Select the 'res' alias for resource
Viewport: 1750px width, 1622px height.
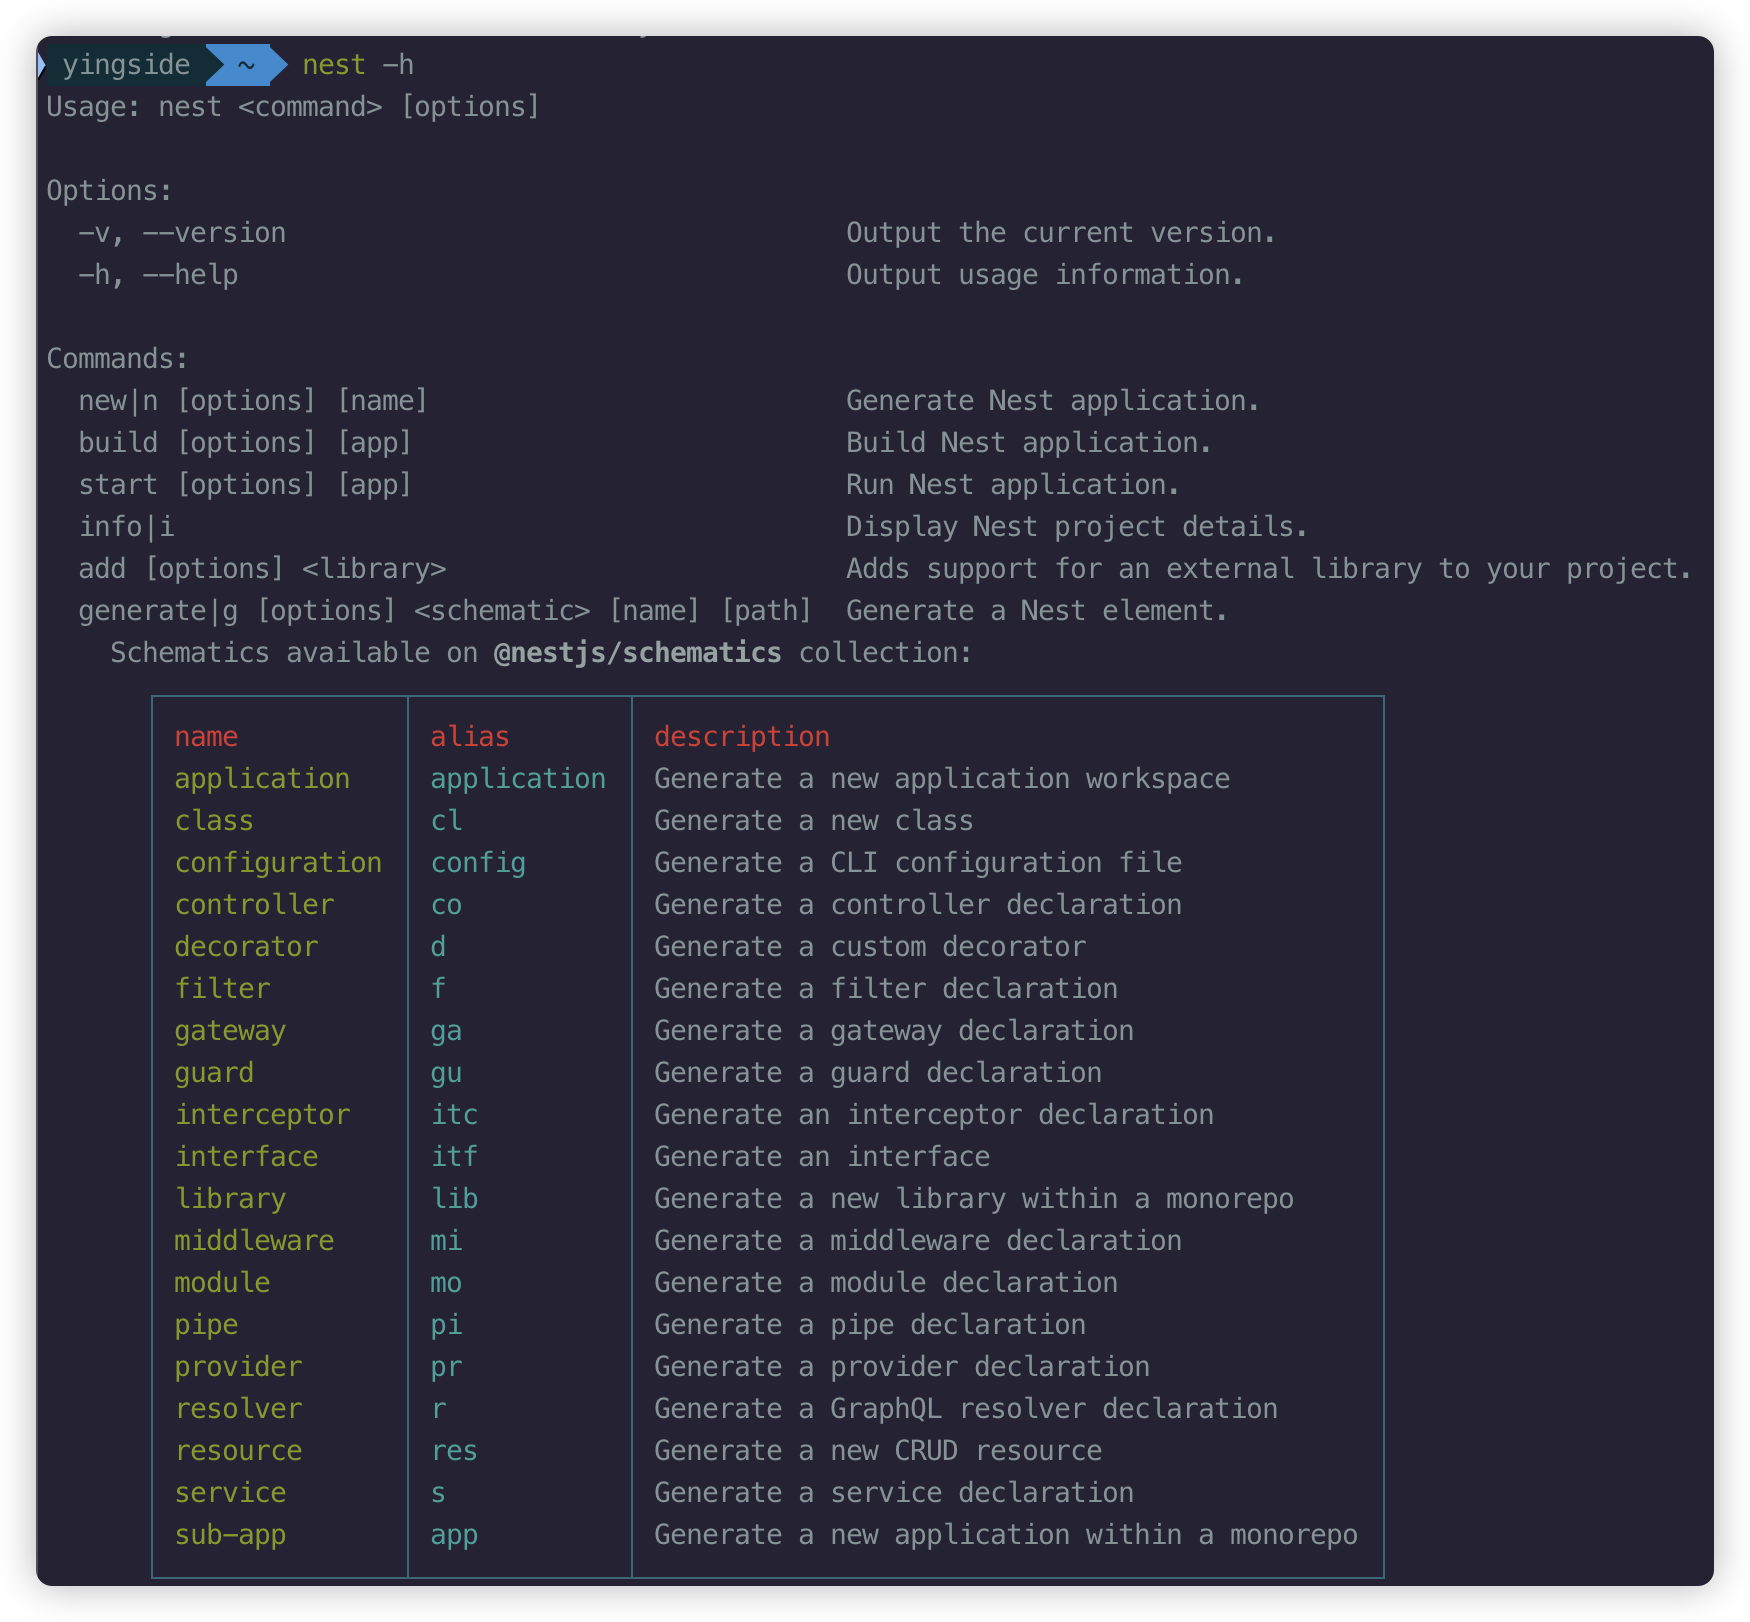(x=454, y=1451)
